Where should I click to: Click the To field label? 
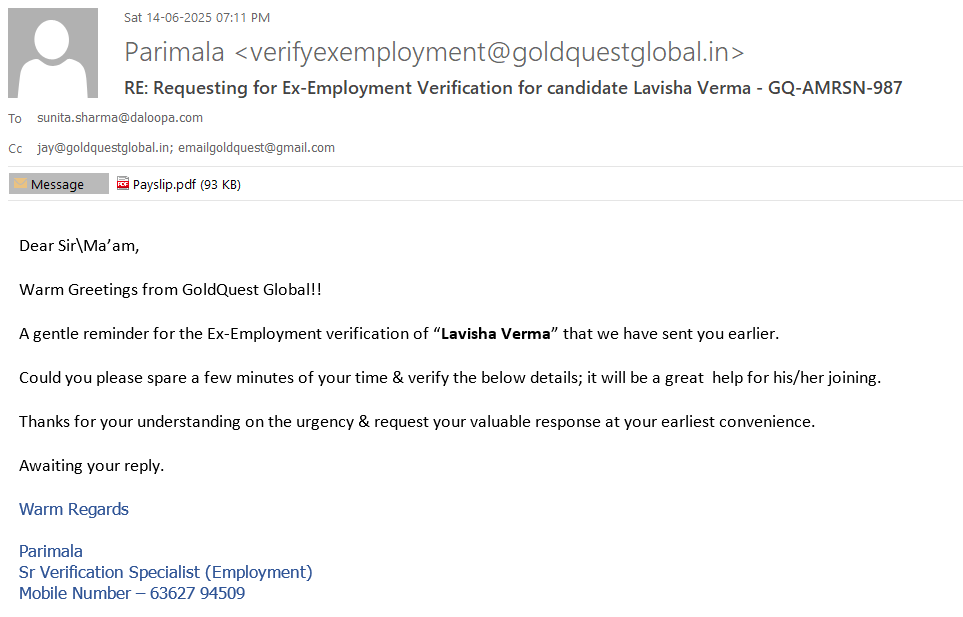point(15,119)
